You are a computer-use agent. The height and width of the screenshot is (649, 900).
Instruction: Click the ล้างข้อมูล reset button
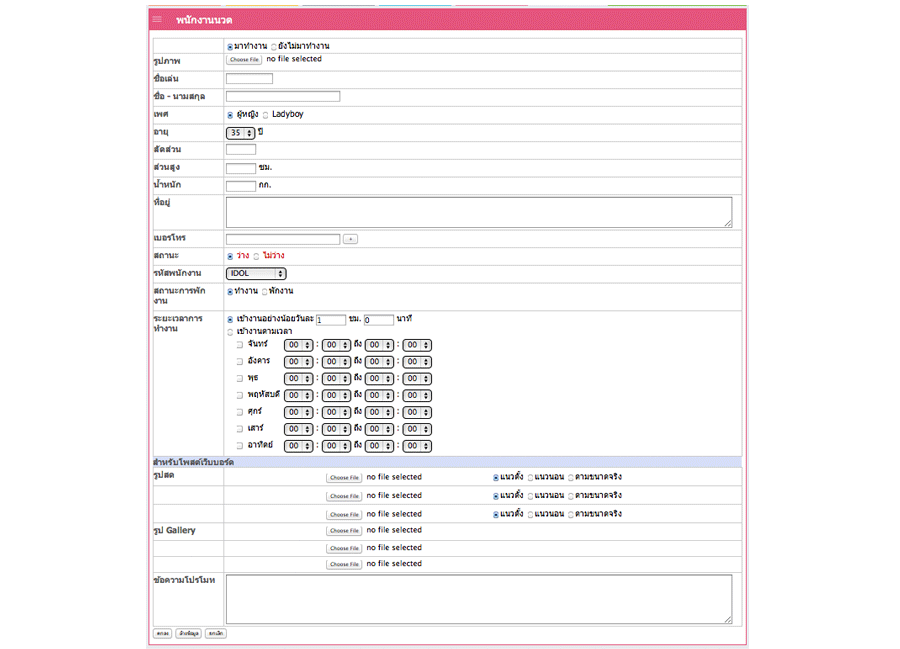click(188, 633)
